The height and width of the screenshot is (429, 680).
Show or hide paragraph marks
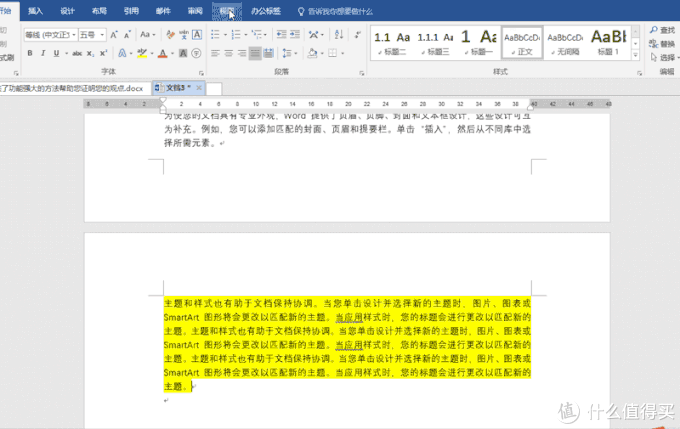pyautogui.click(x=357, y=34)
